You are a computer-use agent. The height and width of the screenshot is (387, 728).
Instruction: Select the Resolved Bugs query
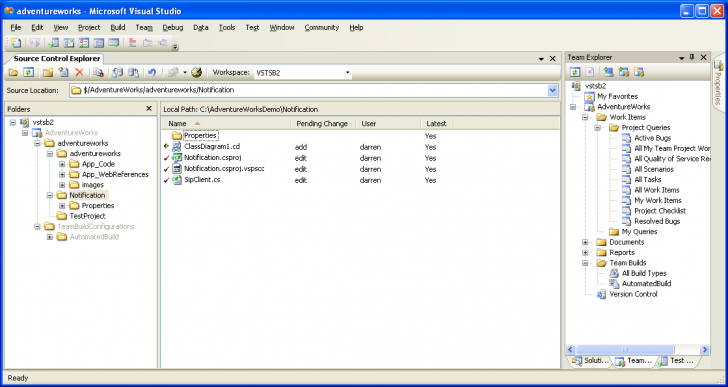click(x=657, y=221)
